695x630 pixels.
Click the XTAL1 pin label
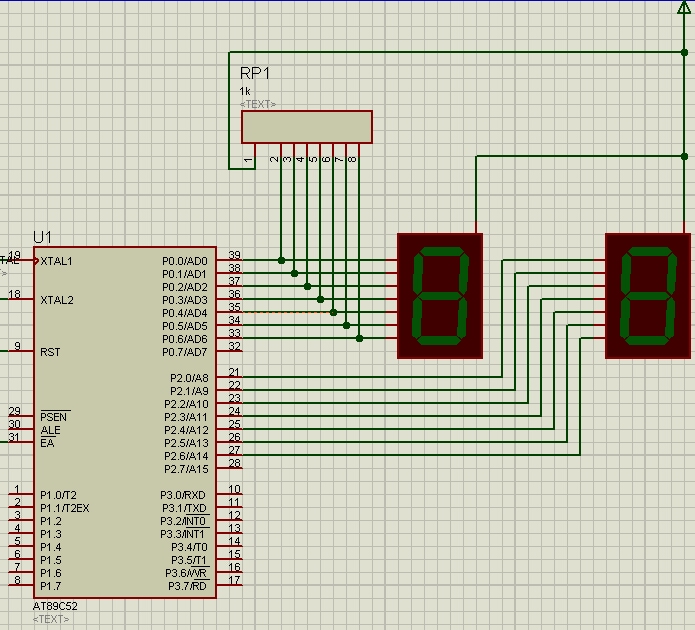56,261
